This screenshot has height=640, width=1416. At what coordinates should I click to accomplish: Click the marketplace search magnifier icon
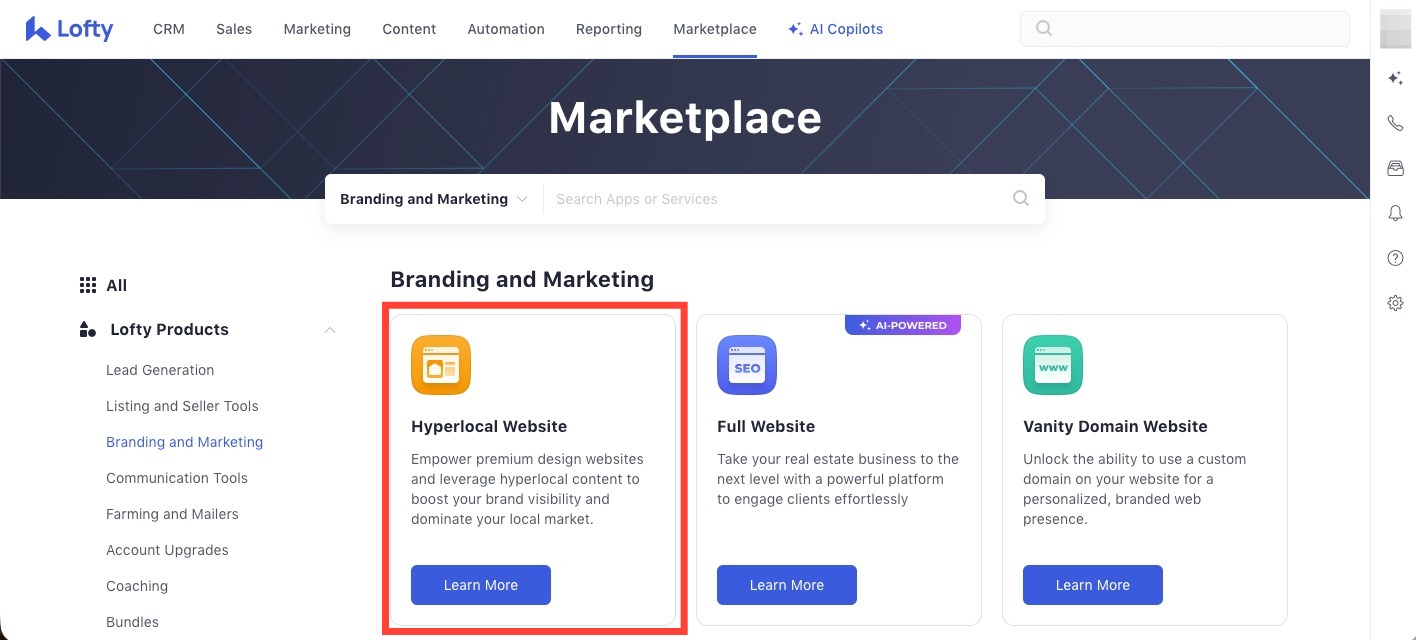point(1020,198)
